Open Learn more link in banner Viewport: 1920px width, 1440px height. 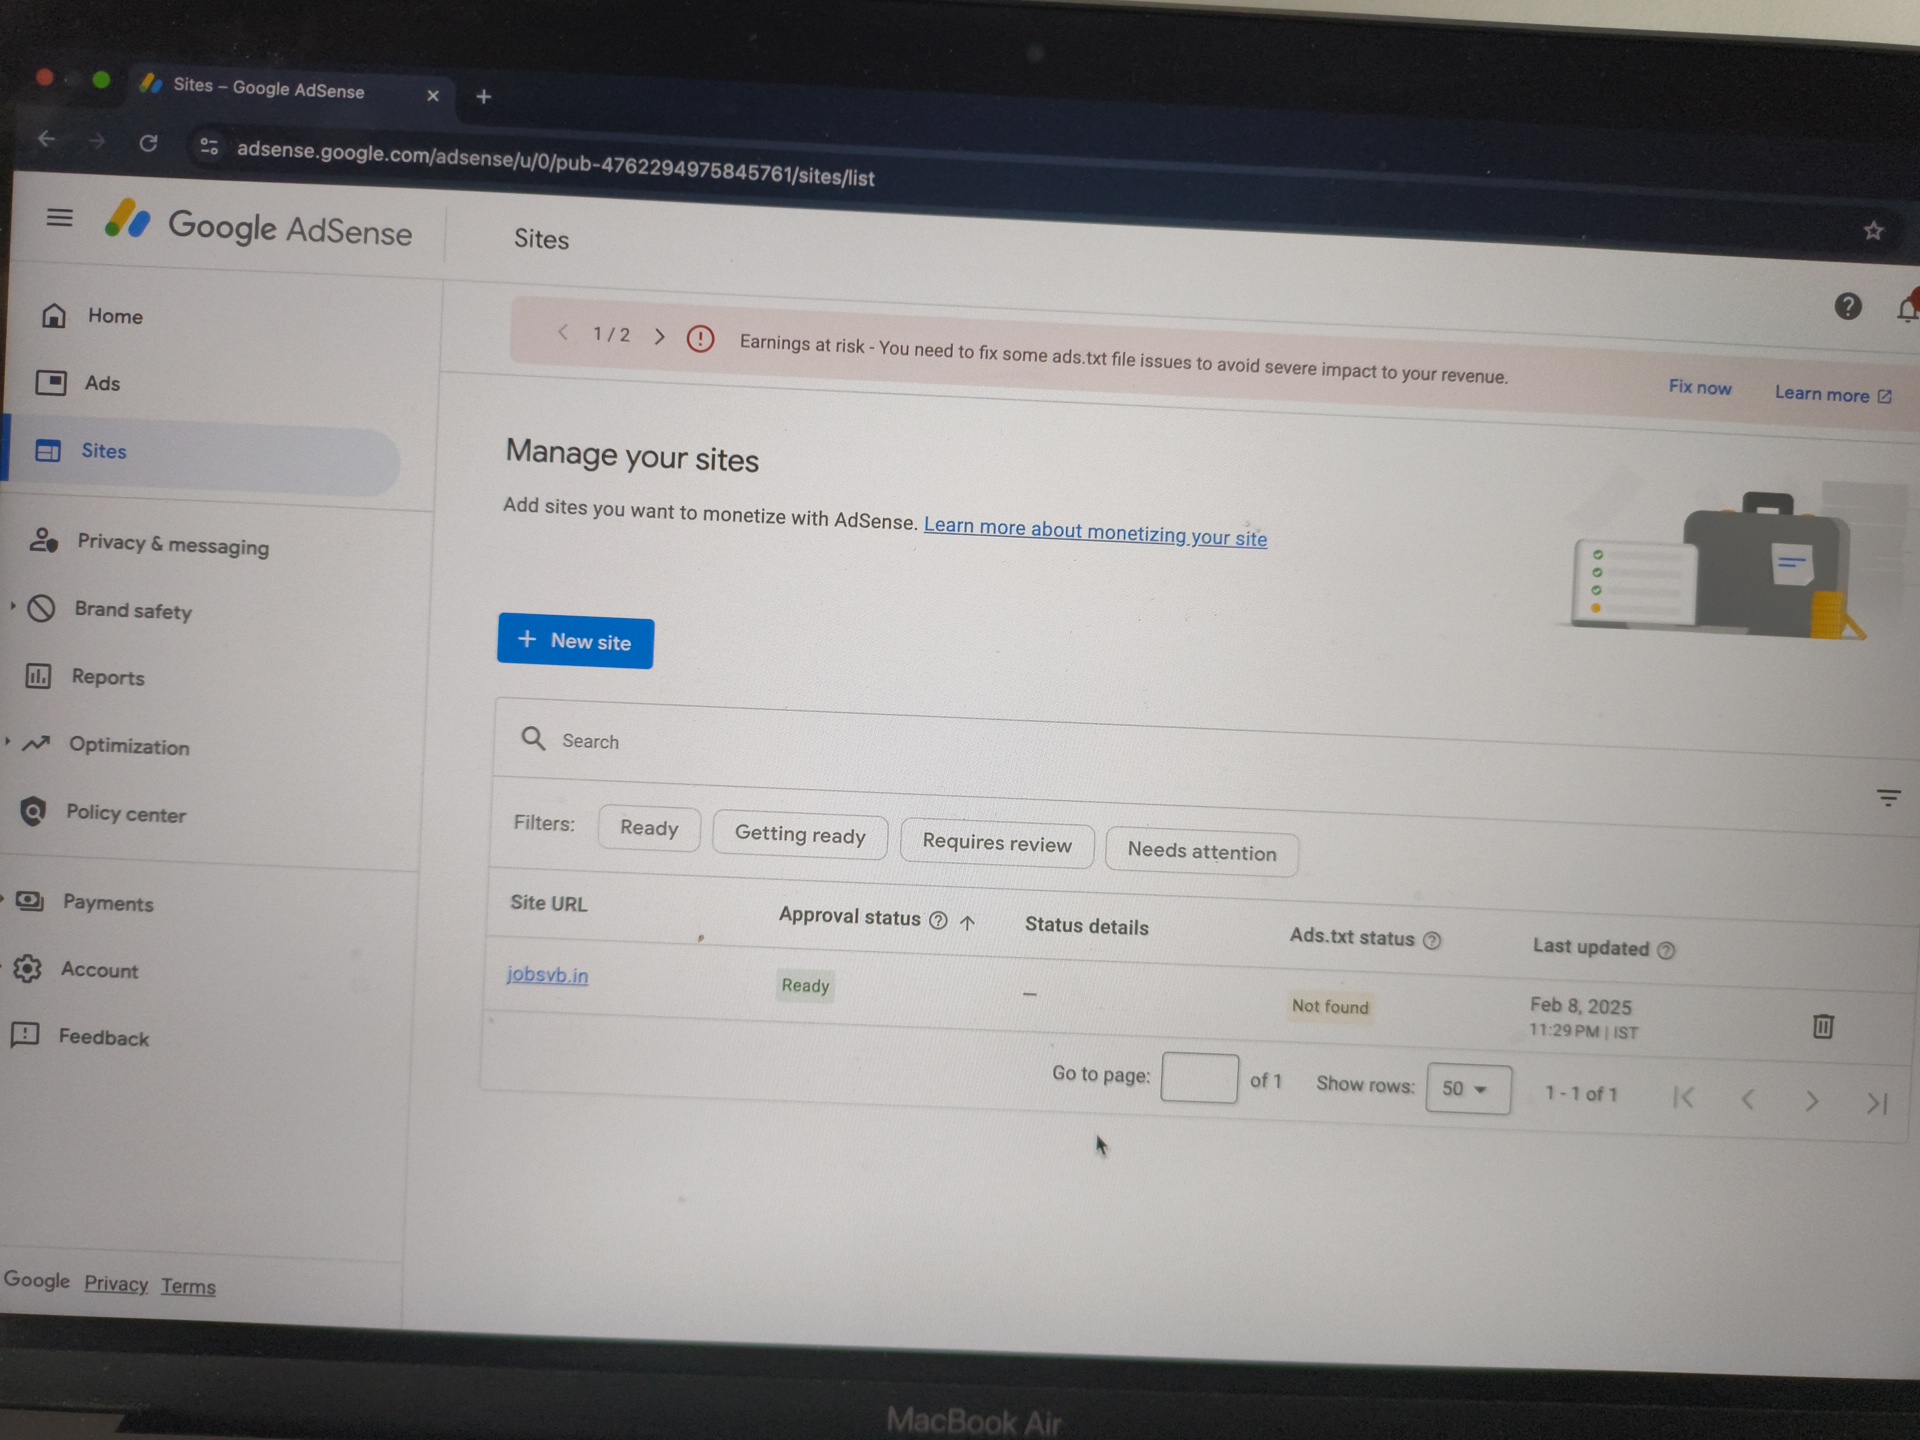[x=1833, y=395]
